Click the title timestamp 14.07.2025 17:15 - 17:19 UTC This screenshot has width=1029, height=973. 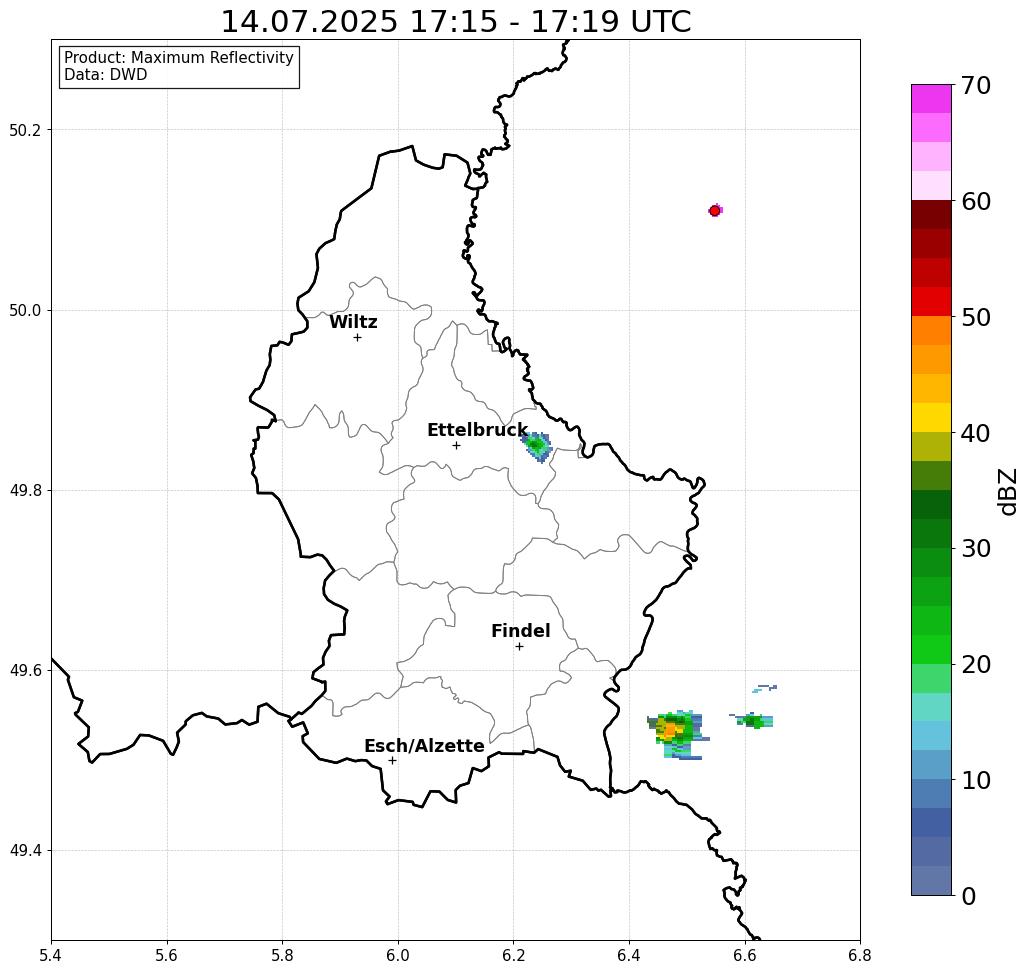(456, 22)
